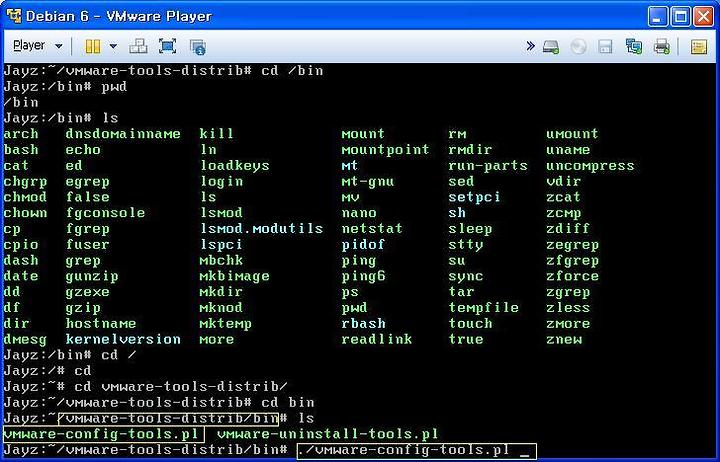Click the 'cd vmware-tools-distrib/' command line
Viewport: 720px width, 462px height.
181,387
